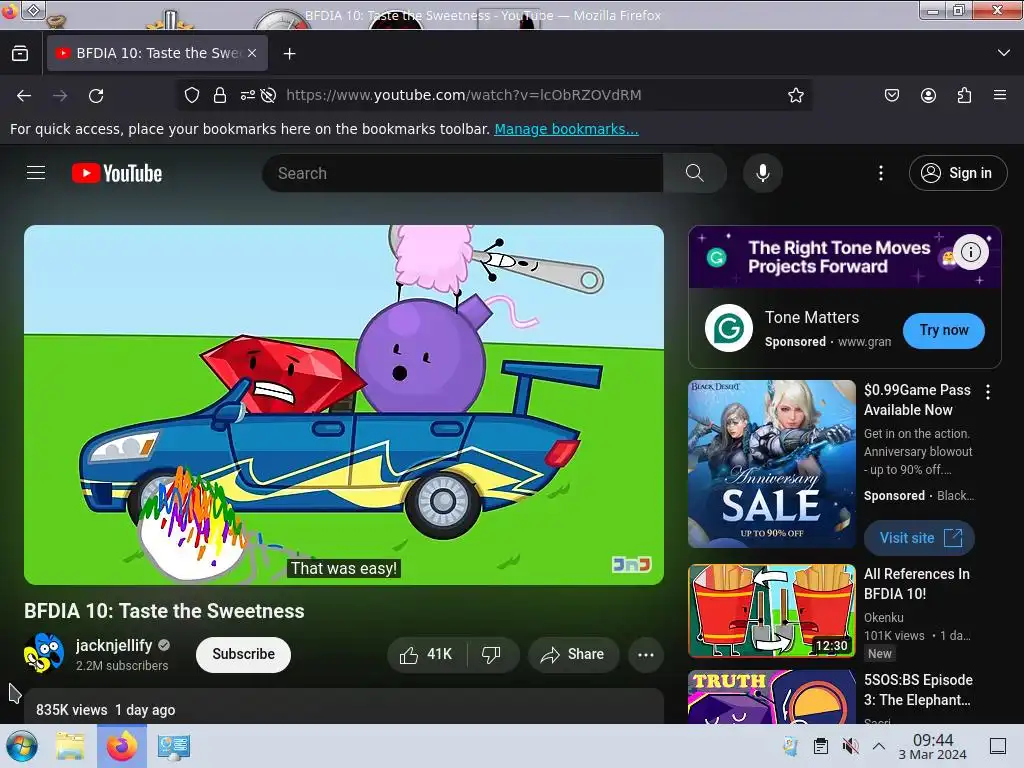Open site security padlock info

220,95
